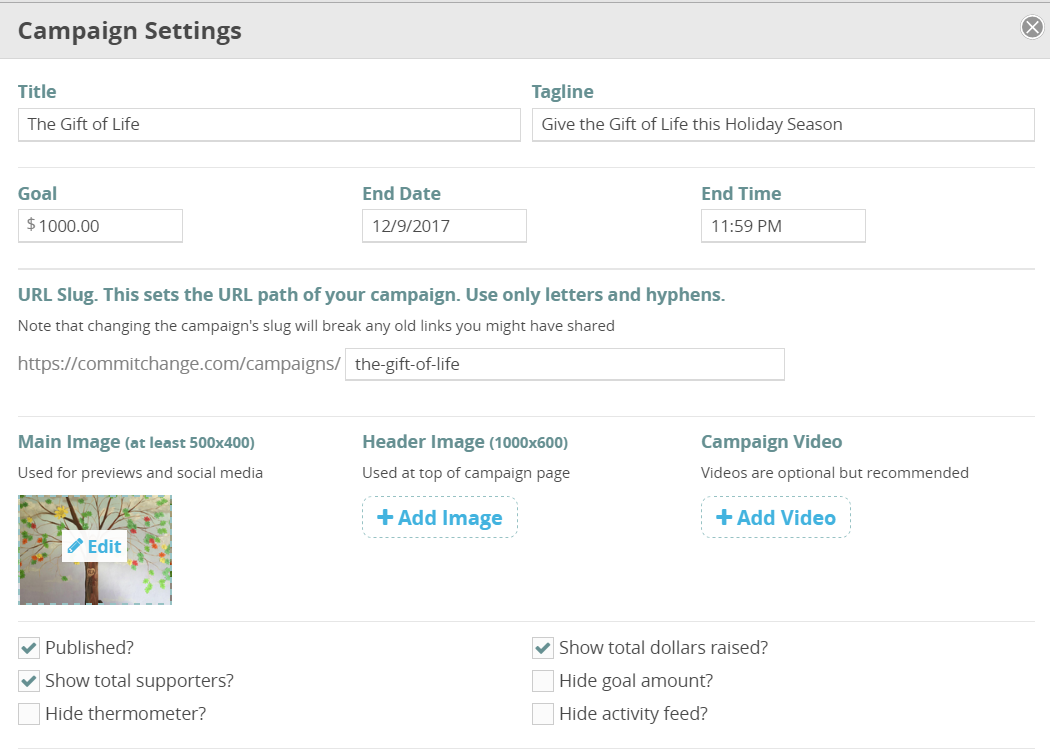The image size is (1050, 754).
Task: Uncheck Show total dollars raised?
Action: coord(543,648)
